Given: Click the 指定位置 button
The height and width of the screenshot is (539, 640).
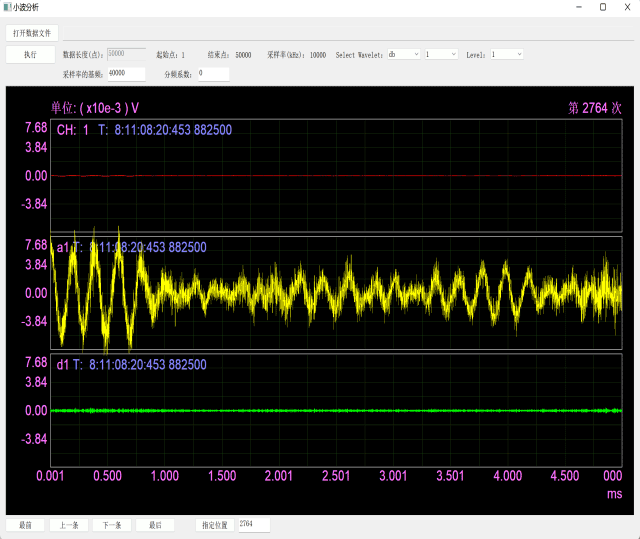Looking at the screenshot, I should [x=215, y=525].
